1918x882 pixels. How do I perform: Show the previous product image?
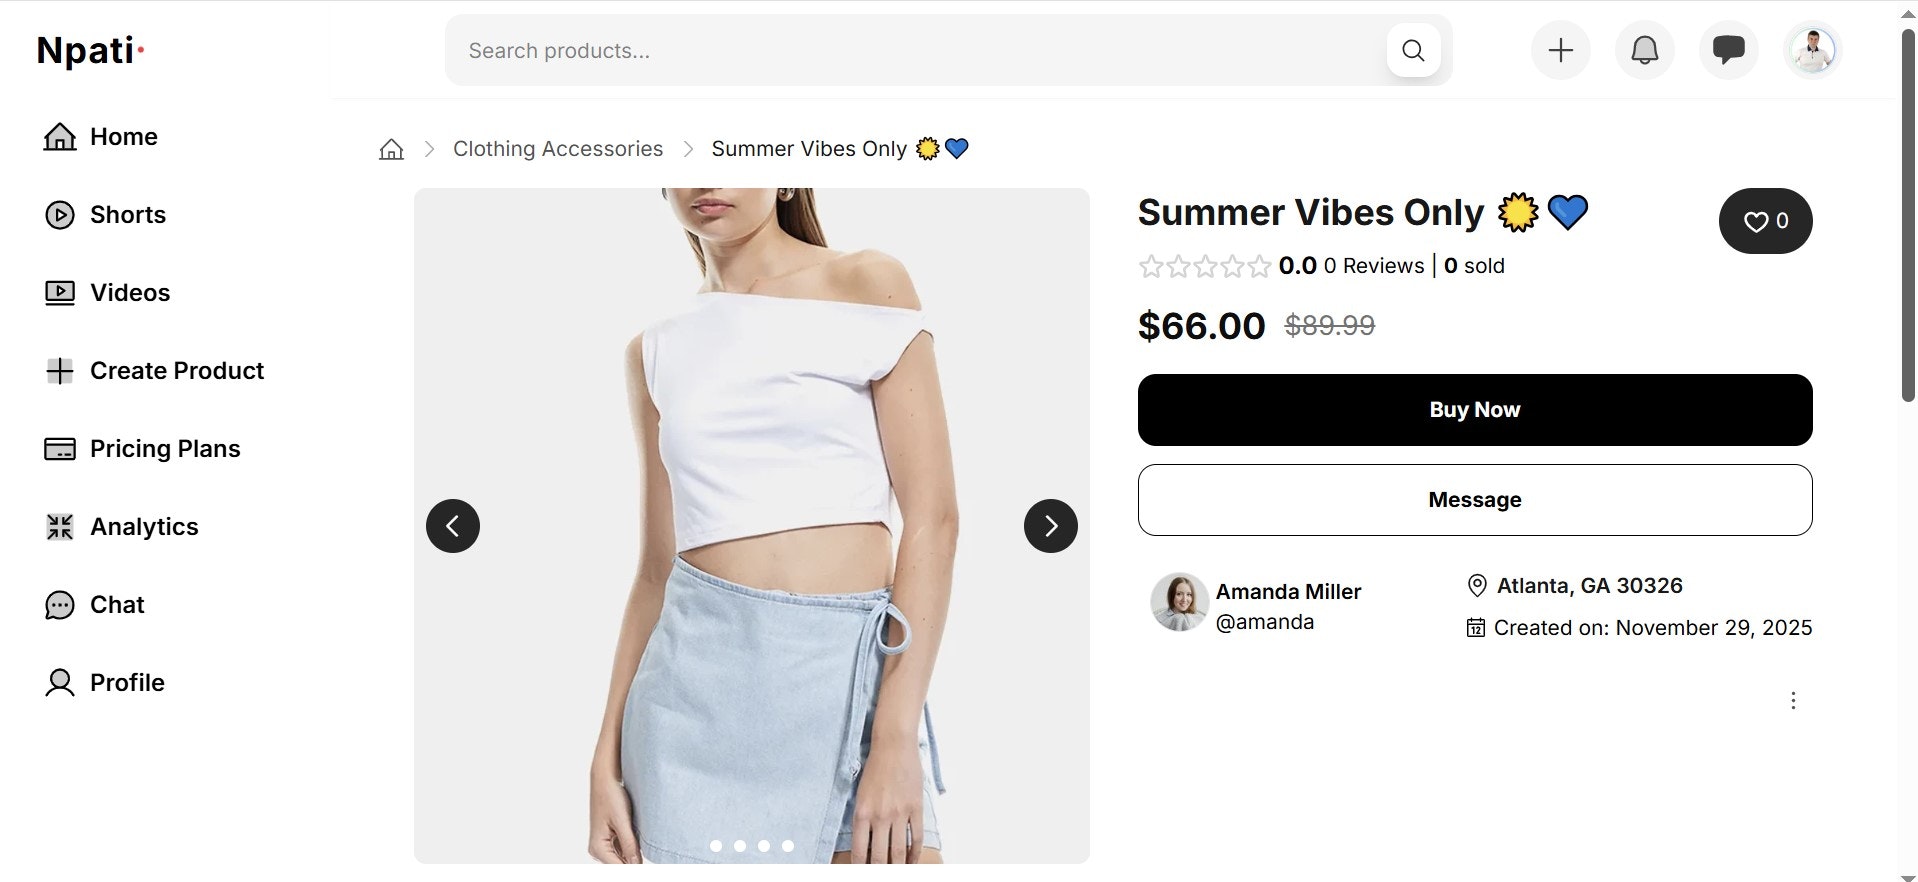tap(452, 525)
